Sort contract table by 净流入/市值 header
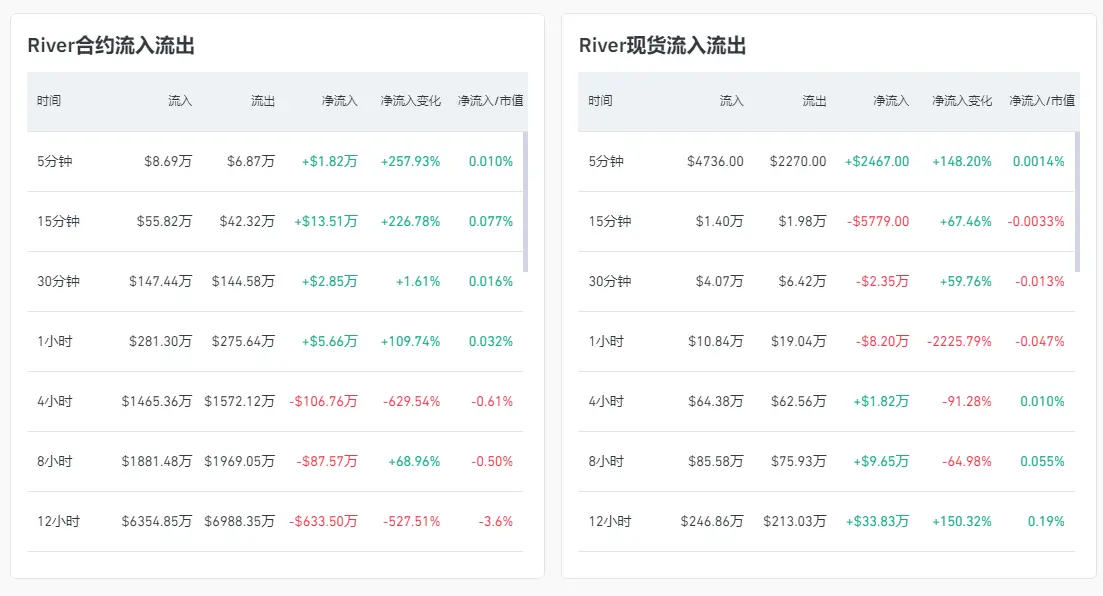This screenshot has width=1103, height=596. click(x=490, y=101)
